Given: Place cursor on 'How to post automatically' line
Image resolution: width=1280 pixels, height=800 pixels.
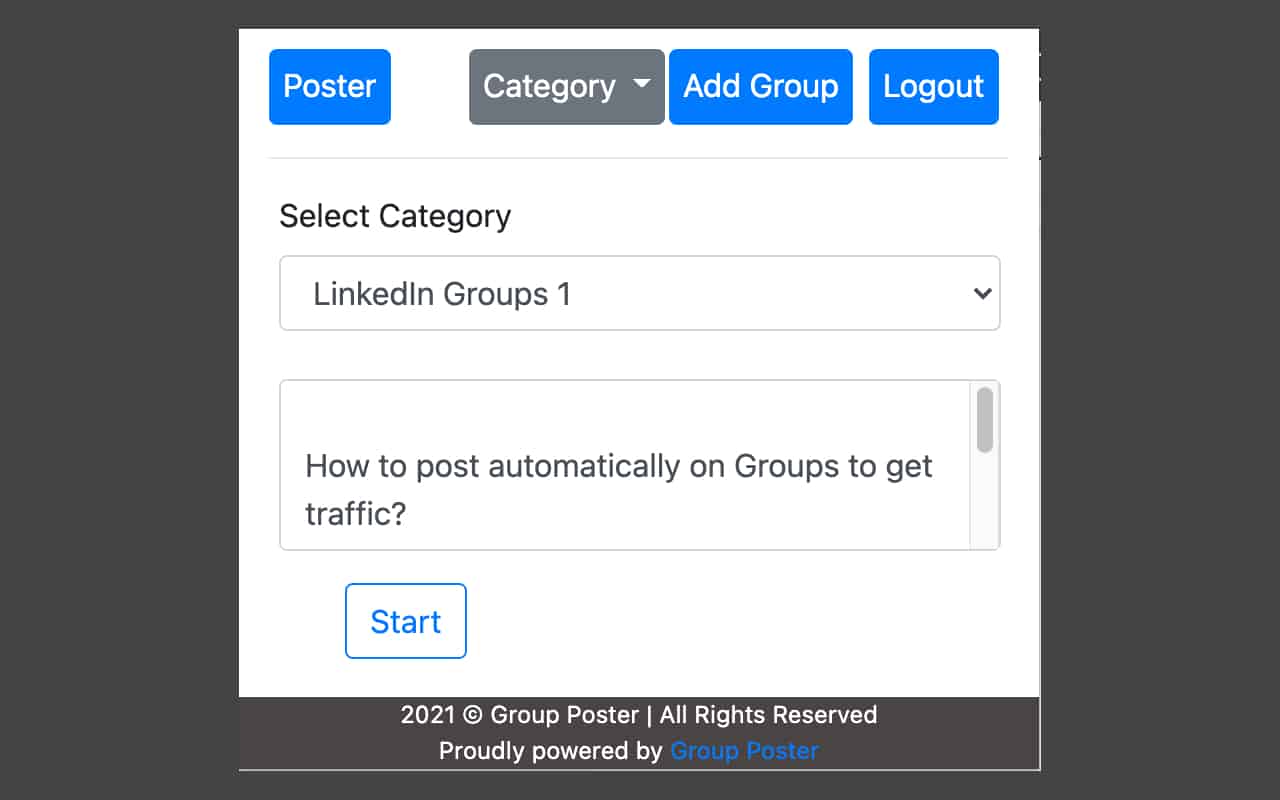Looking at the screenshot, I should point(500,466).
